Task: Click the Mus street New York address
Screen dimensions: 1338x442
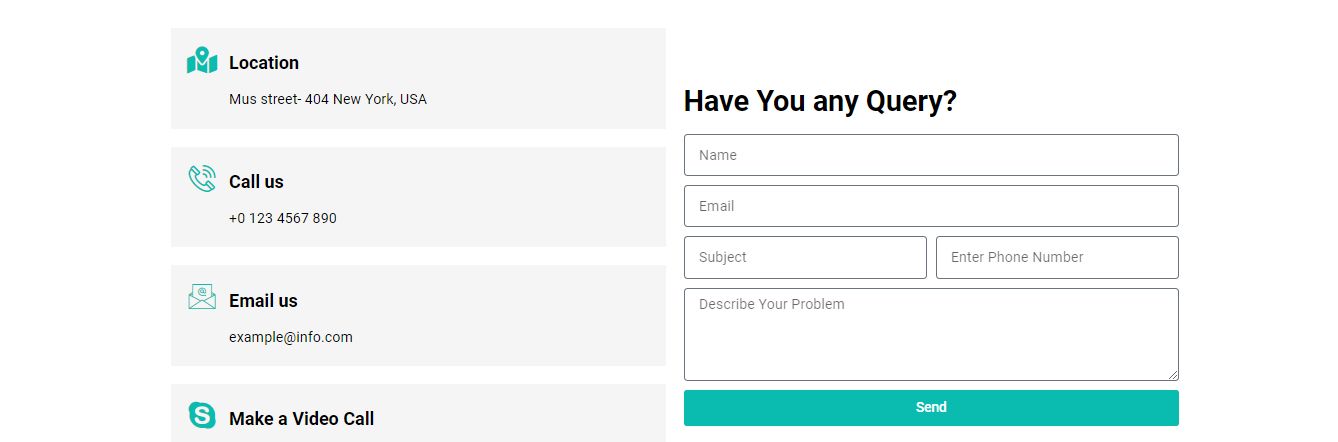Action: click(x=328, y=99)
